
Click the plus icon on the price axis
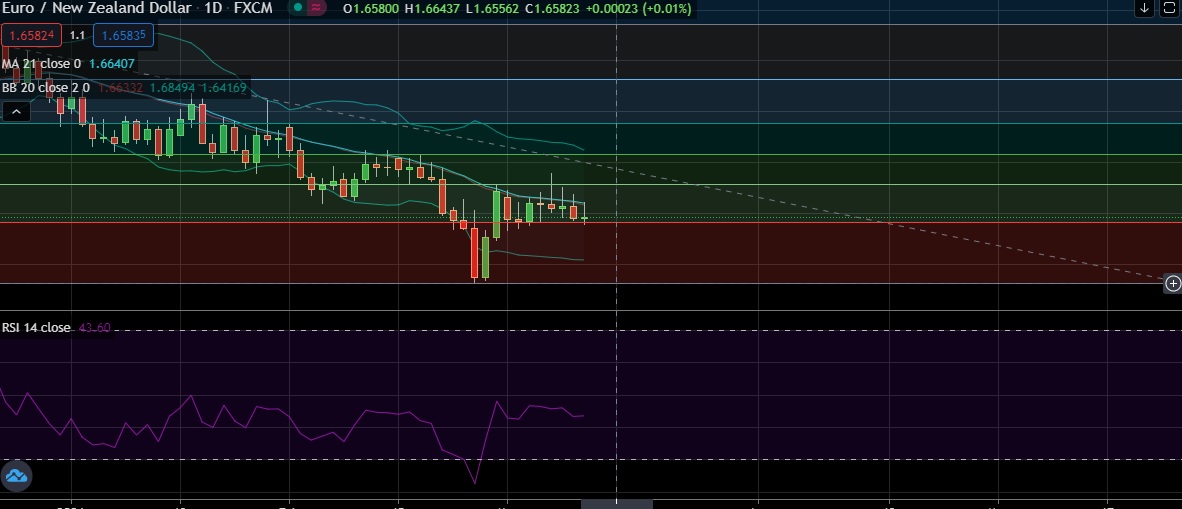pyautogui.click(x=1173, y=284)
